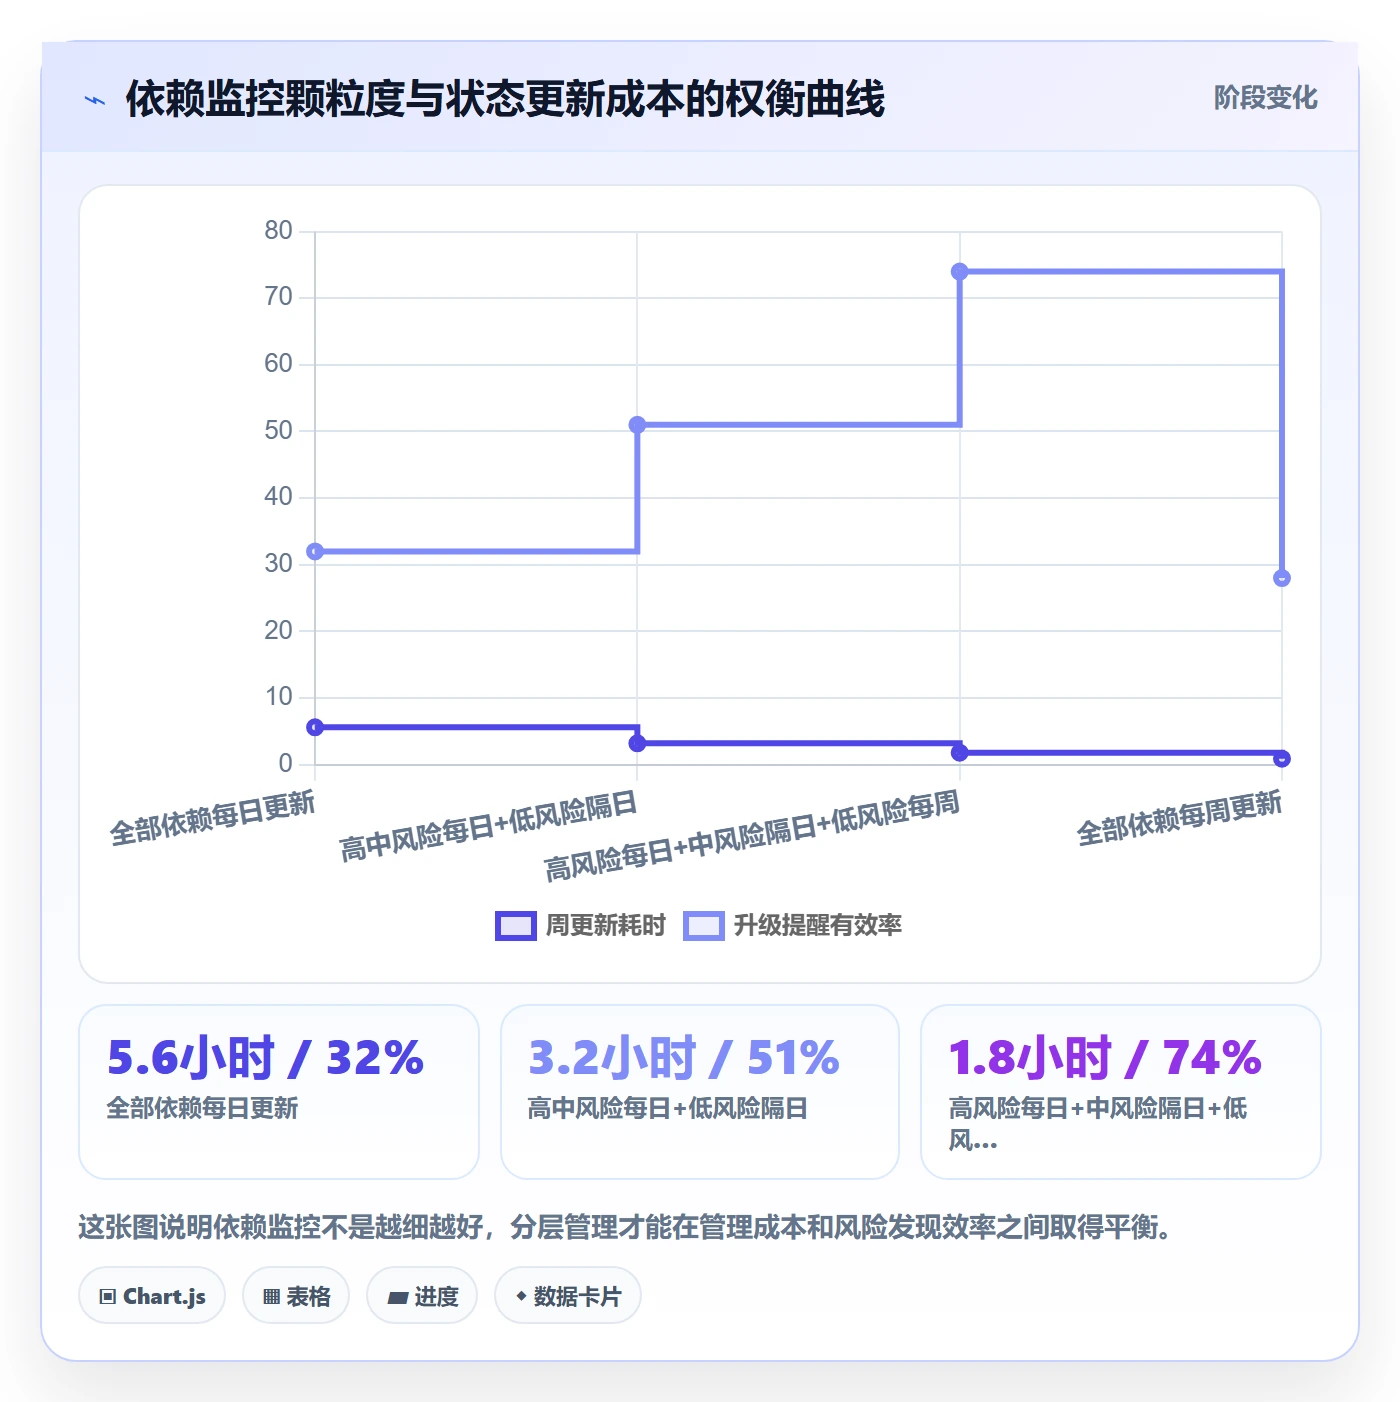Click the 升级提醒有效率 legend label

point(817,926)
